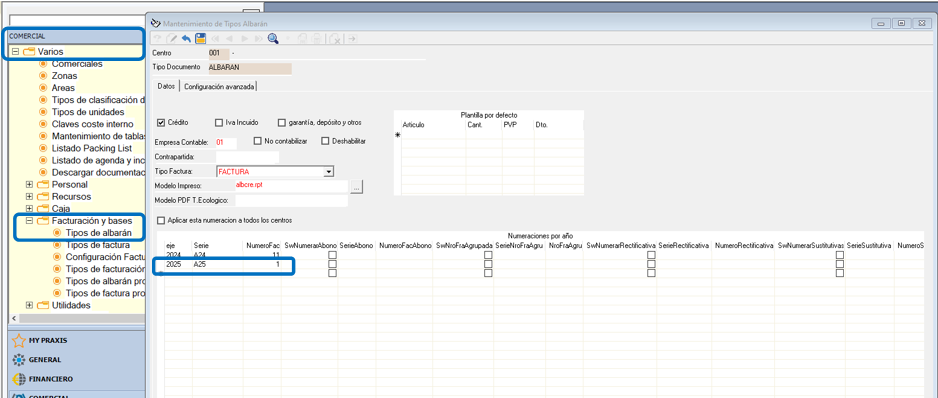Open the MY PRAXIS module
The height and width of the screenshot is (398, 938).
point(48,341)
